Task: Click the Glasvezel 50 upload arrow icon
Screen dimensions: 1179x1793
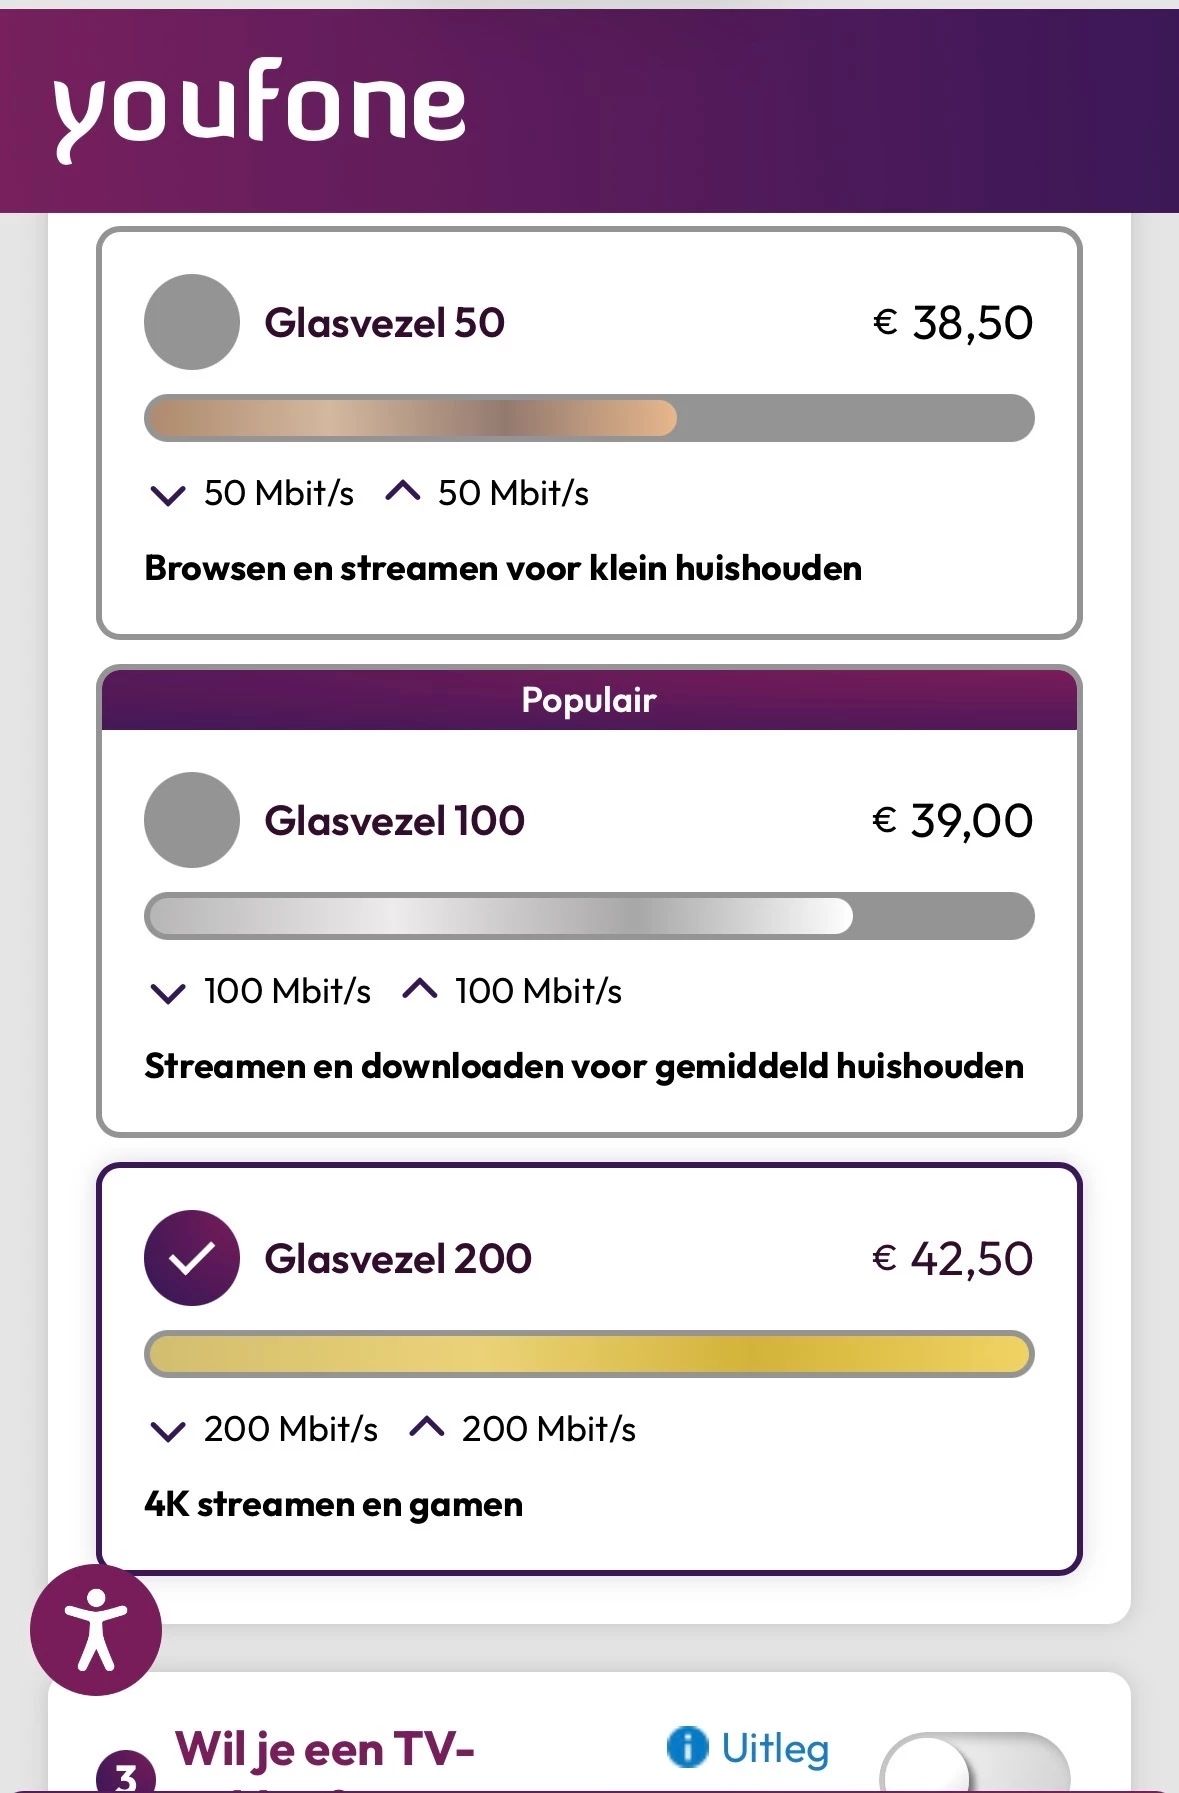Action: [x=402, y=491]
